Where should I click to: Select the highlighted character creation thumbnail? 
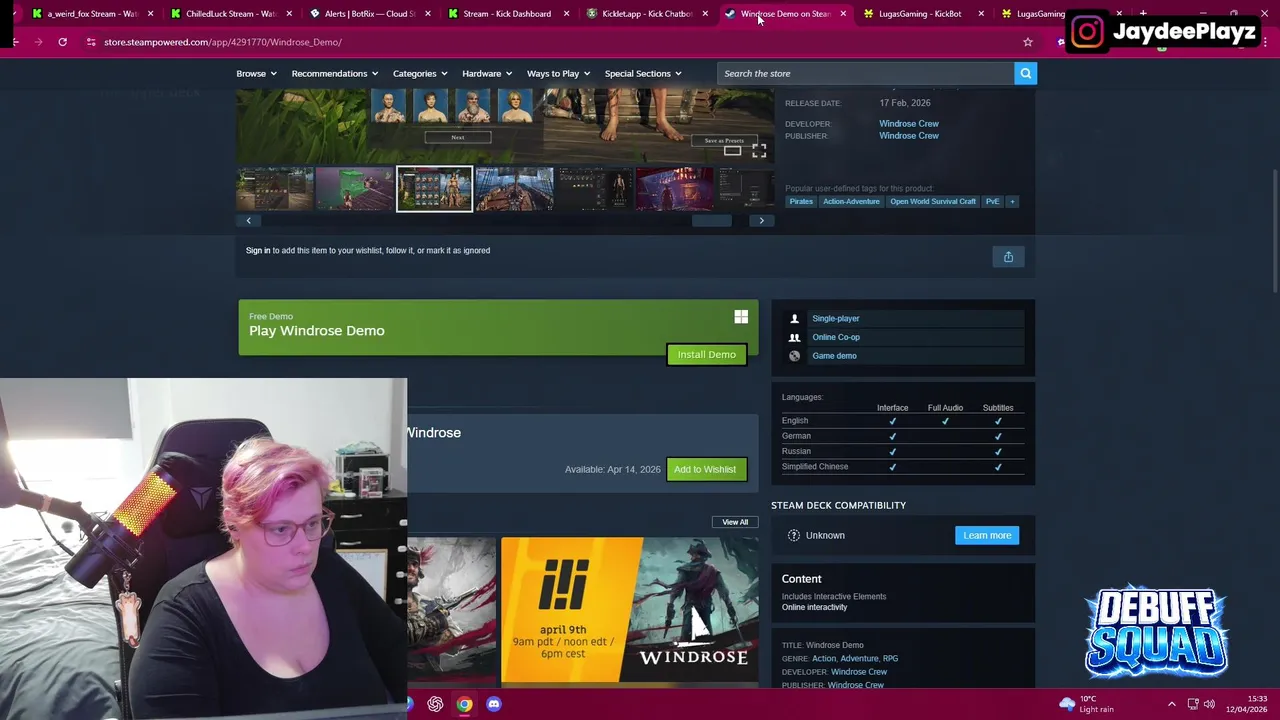tap(434, 189)
